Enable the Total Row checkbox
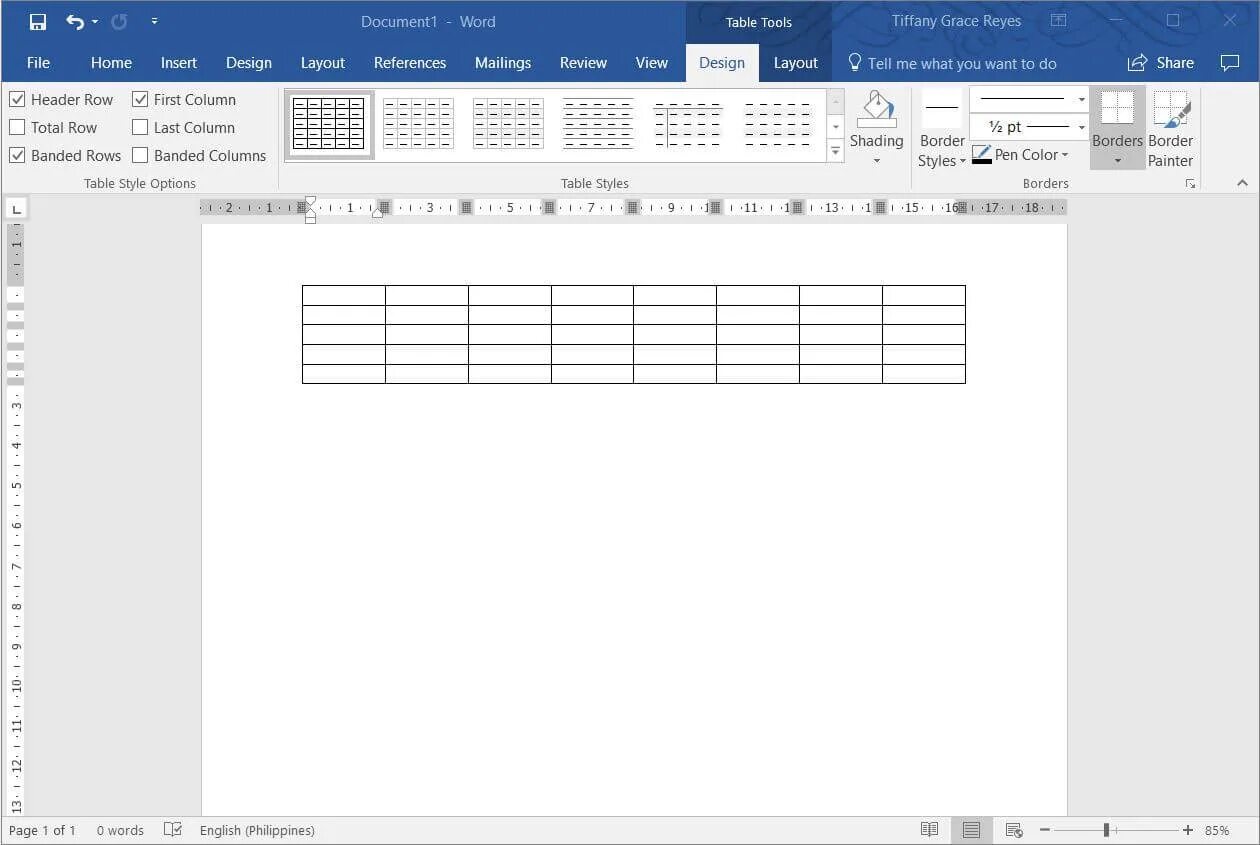Viewport: 1260px width, 845px height. (17, 127)
